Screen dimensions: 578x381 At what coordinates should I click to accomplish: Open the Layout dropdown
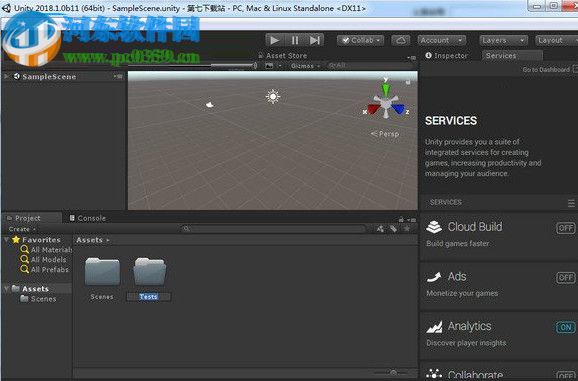click(x=556, y=40)
